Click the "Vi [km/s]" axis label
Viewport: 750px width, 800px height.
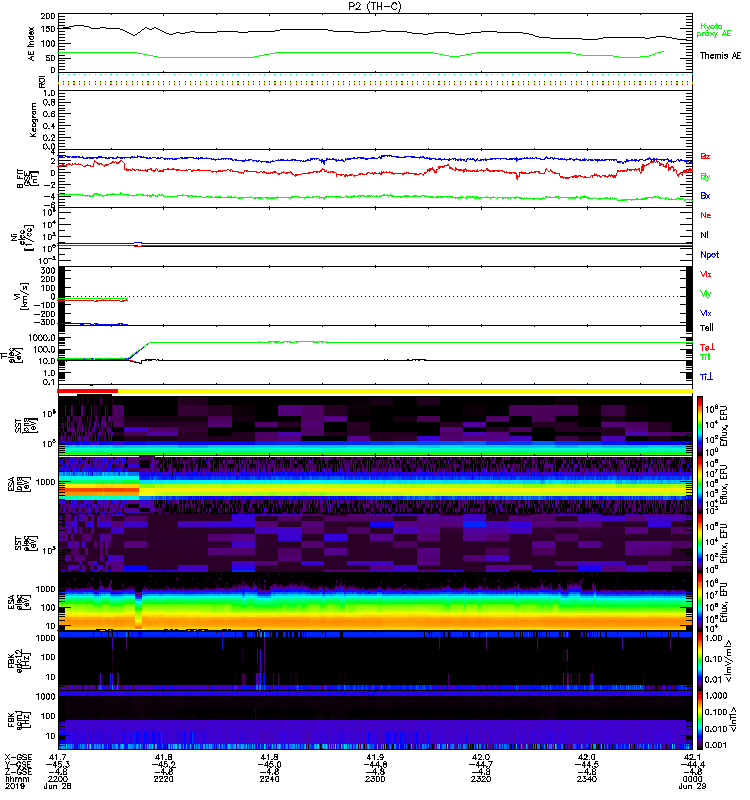[23, 296]
